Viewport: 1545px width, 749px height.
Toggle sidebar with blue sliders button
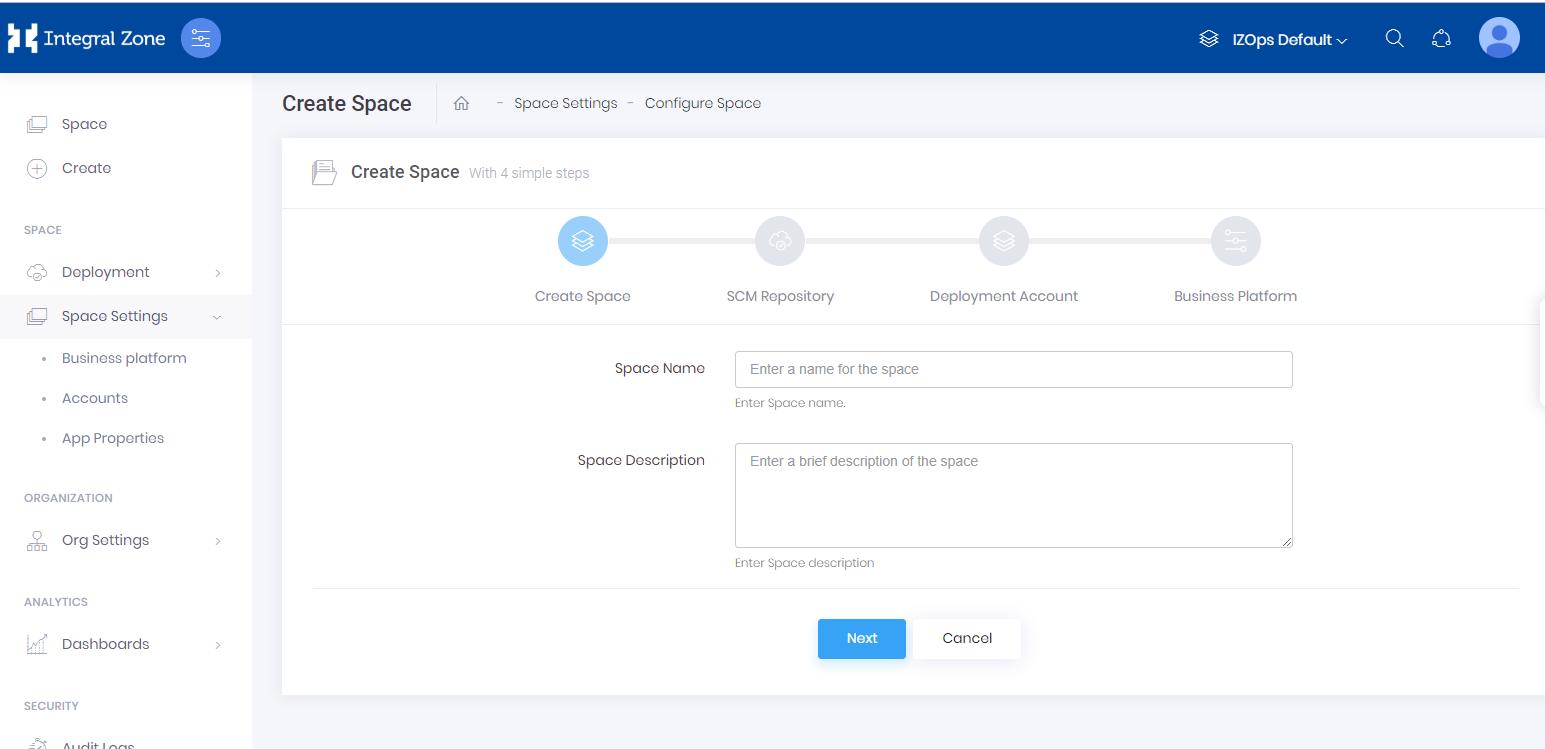coord(201,39)
